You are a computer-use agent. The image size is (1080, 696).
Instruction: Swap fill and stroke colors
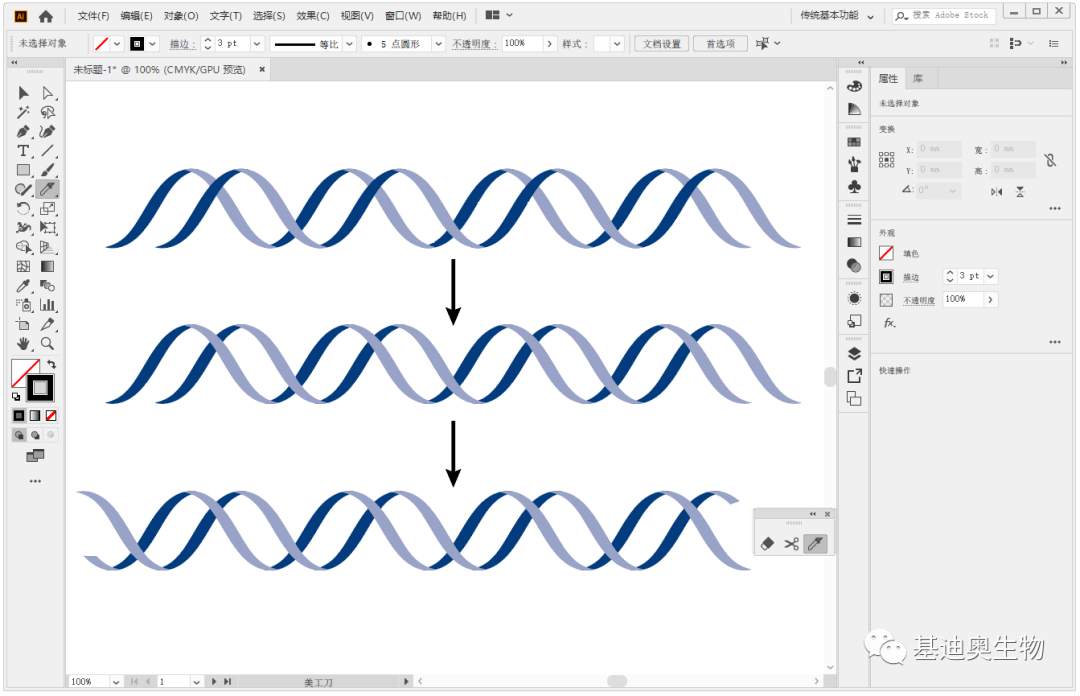pos(52,364)
